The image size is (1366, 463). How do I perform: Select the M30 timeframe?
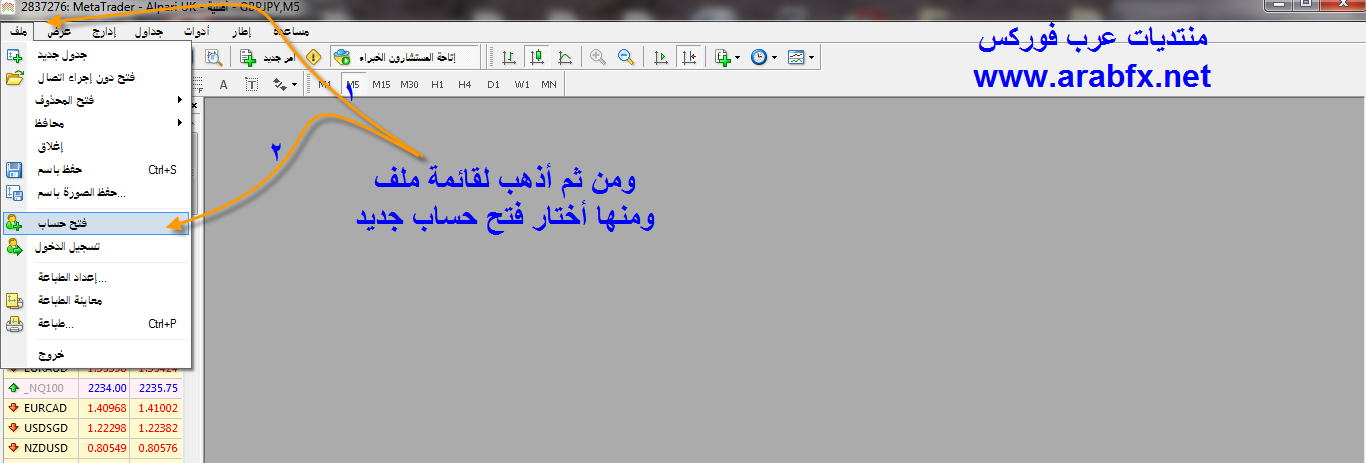pyautogui.click(x=409, y=85)
